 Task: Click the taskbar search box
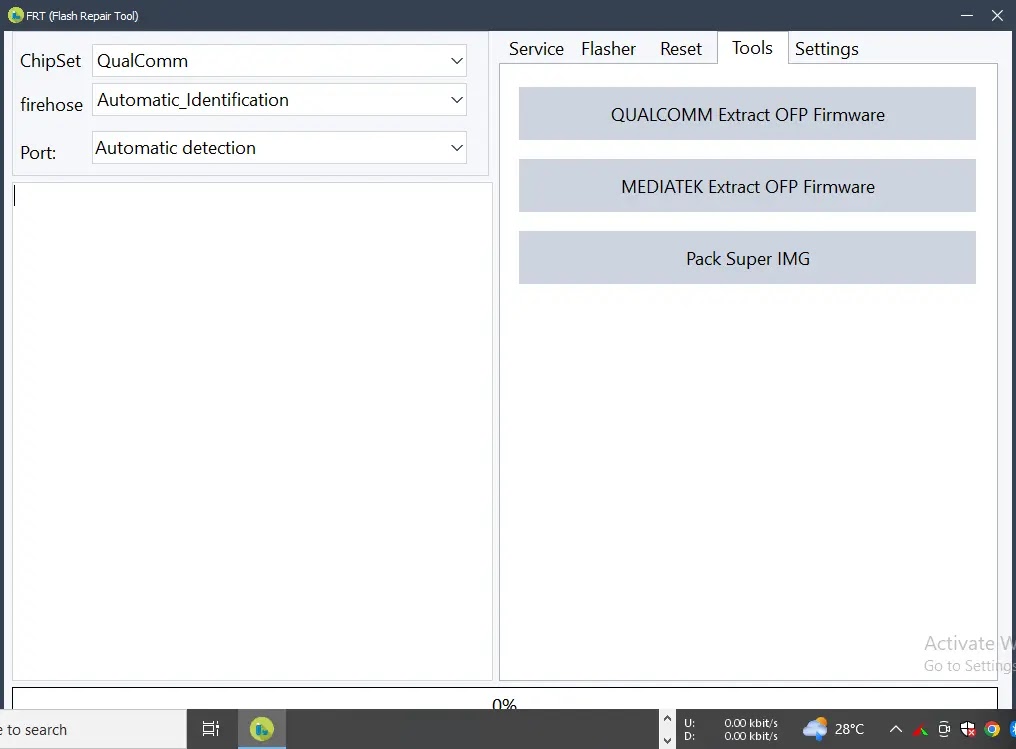91,729
